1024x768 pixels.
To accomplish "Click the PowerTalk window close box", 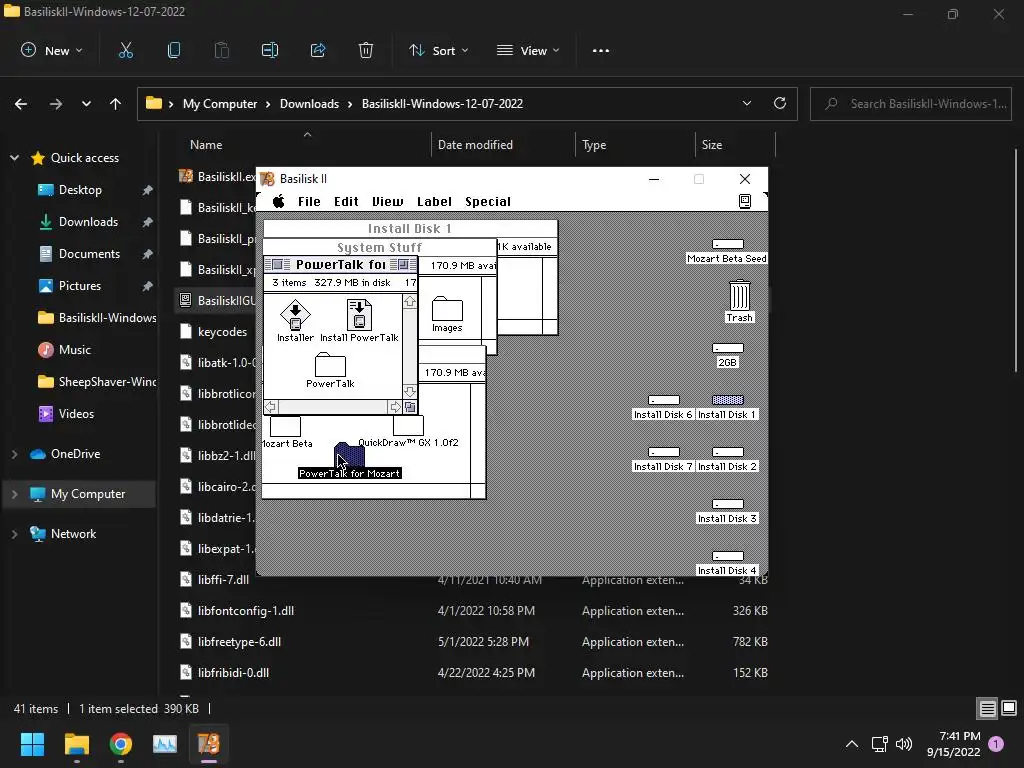I will pos(278,264).
